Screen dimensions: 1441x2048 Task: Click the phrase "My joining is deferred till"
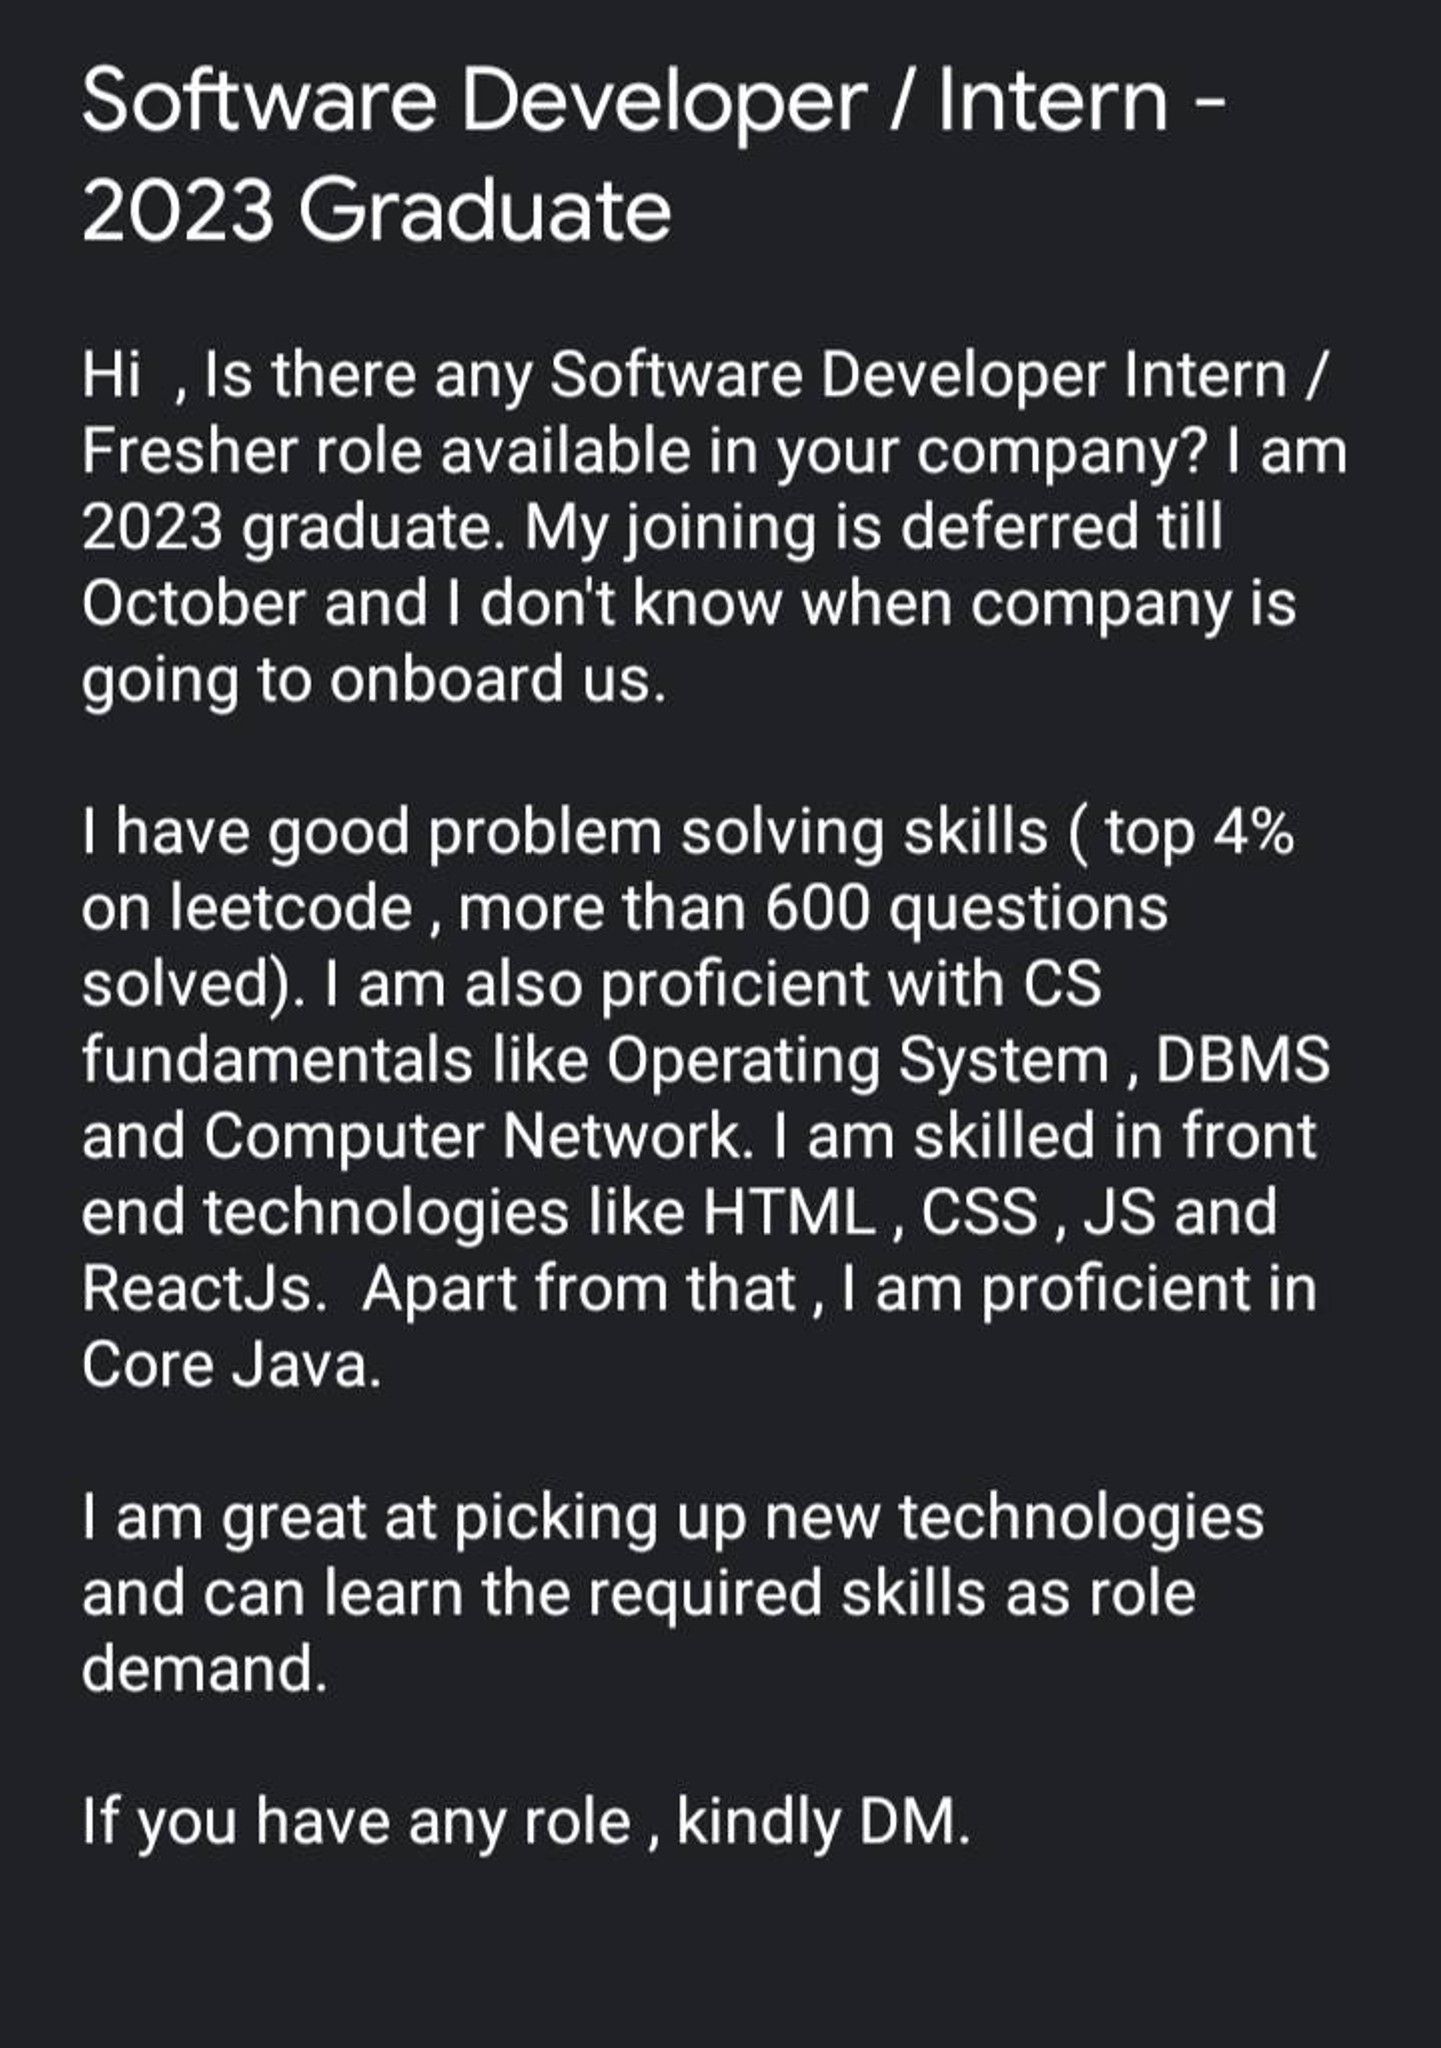point(873,529)
